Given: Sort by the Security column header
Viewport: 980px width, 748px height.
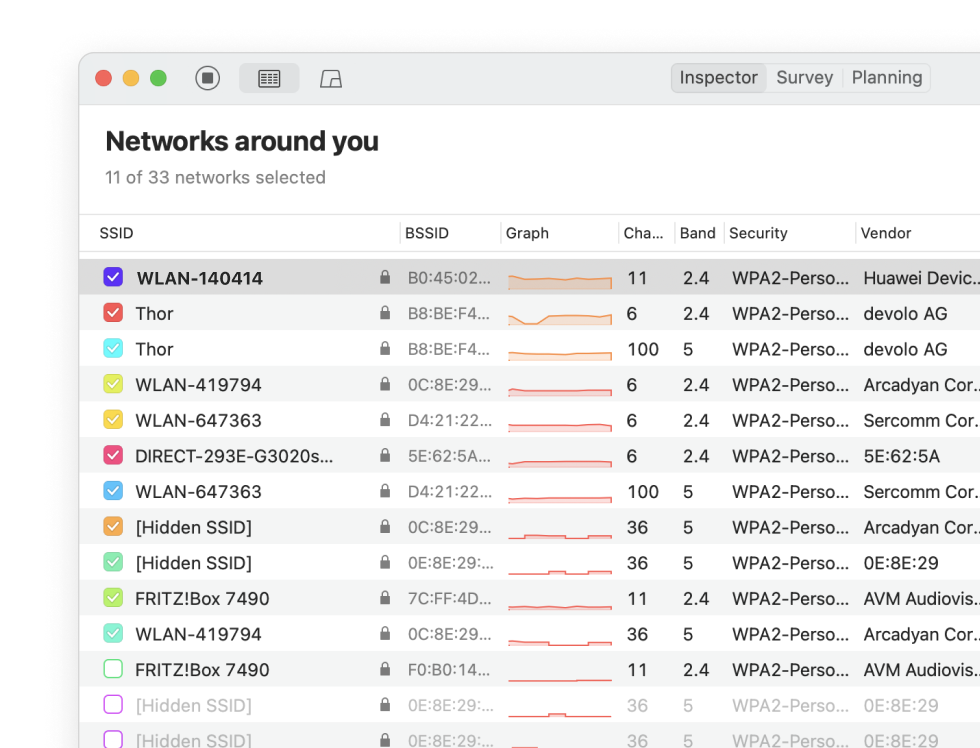Looking at the screenshot, I should click(758, 233).
